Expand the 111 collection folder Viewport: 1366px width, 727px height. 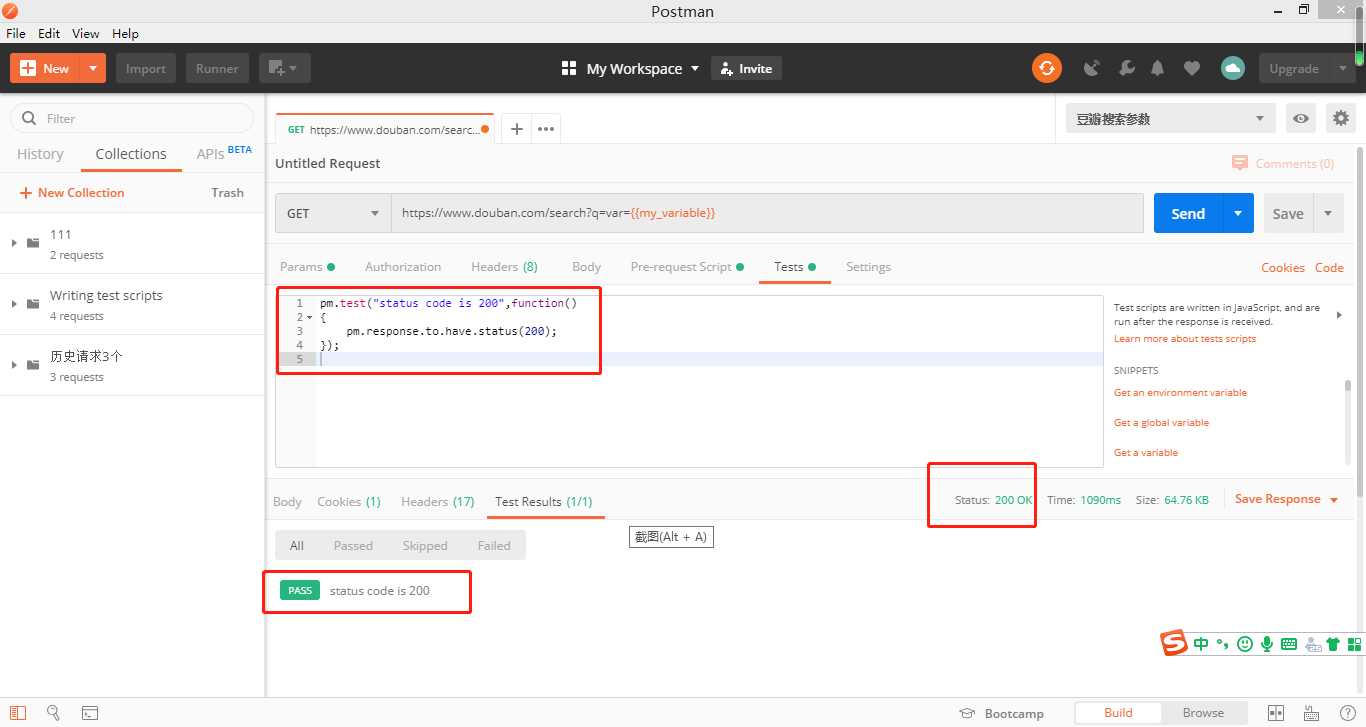coord(14,243)
